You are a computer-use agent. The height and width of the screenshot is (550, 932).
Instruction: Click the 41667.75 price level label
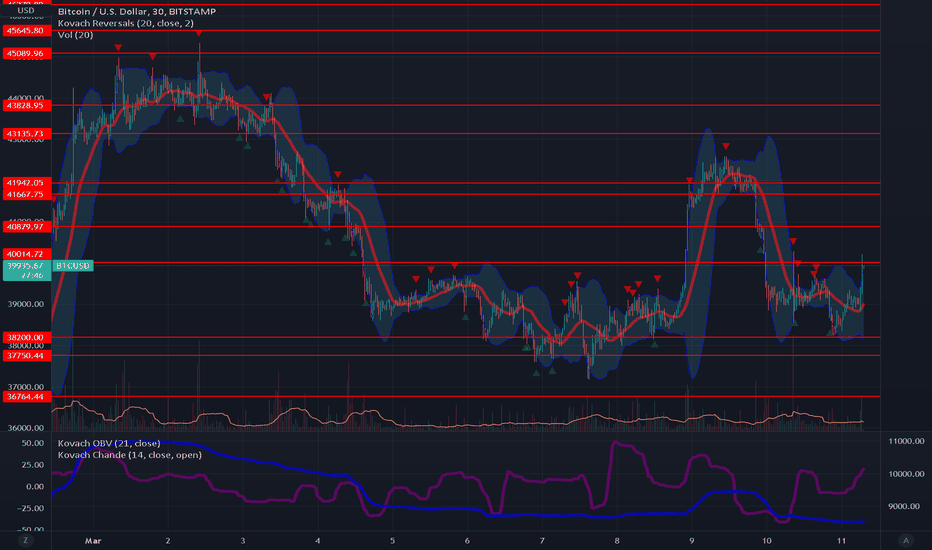tap(27, 194)
